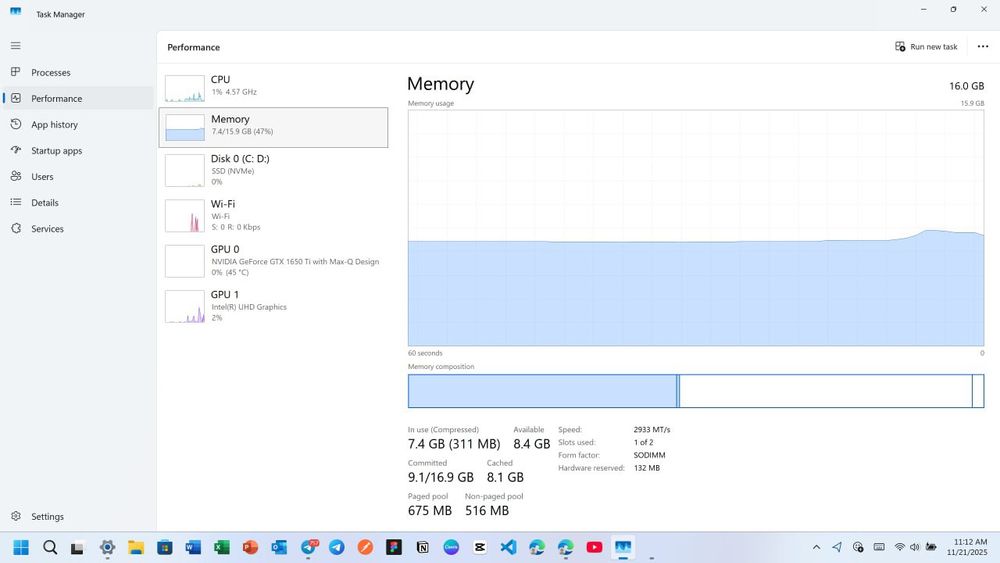This screenshot has width=1000, height=563.
Task: Open the Details page icon
Action: coord(16,202)
